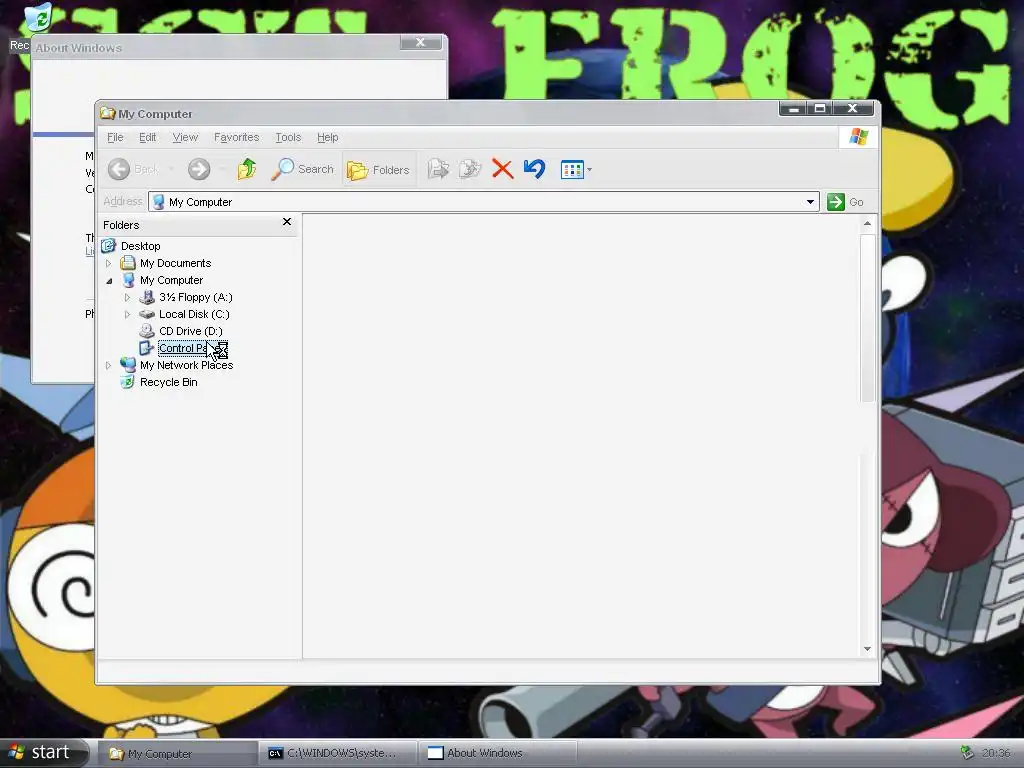Image resolution: width=1024 pixels, height=768 pixels.
Task: Select 3½ Floppy (A:) drive
Action: click(x=195, y=297)
